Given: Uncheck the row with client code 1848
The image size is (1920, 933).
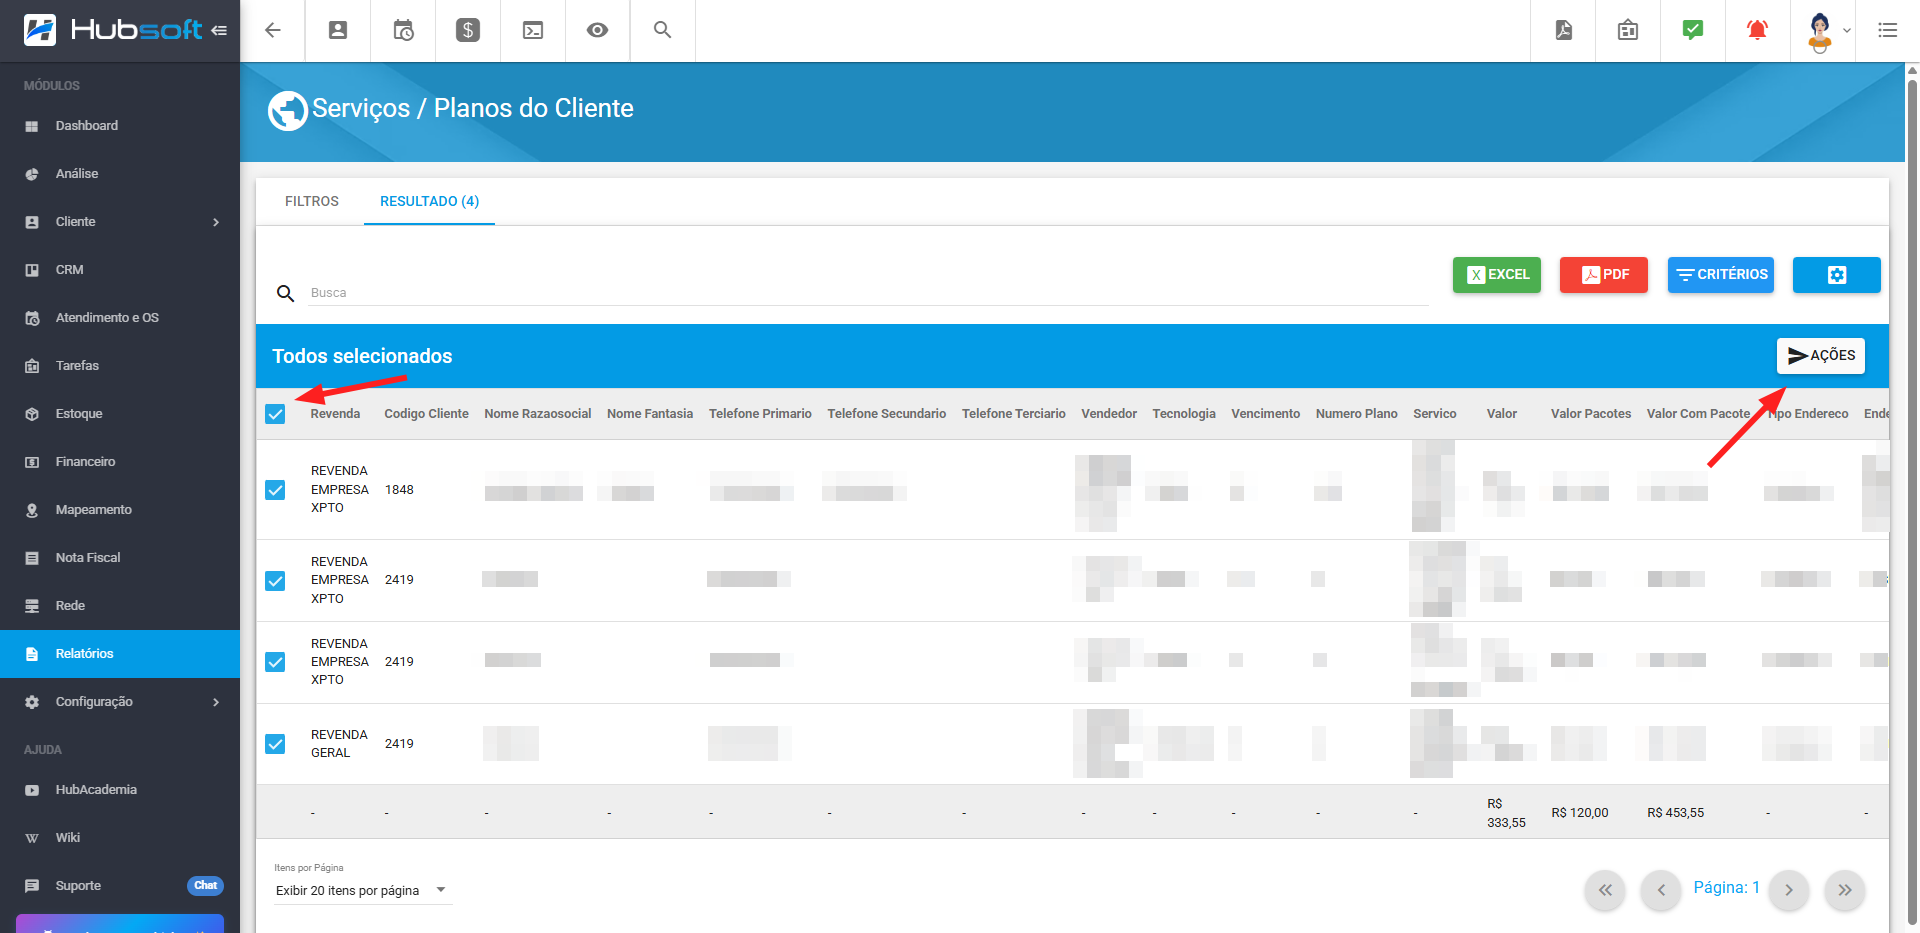Looking at the screenshot, I should pyautogui.click(x=275, y=490).
